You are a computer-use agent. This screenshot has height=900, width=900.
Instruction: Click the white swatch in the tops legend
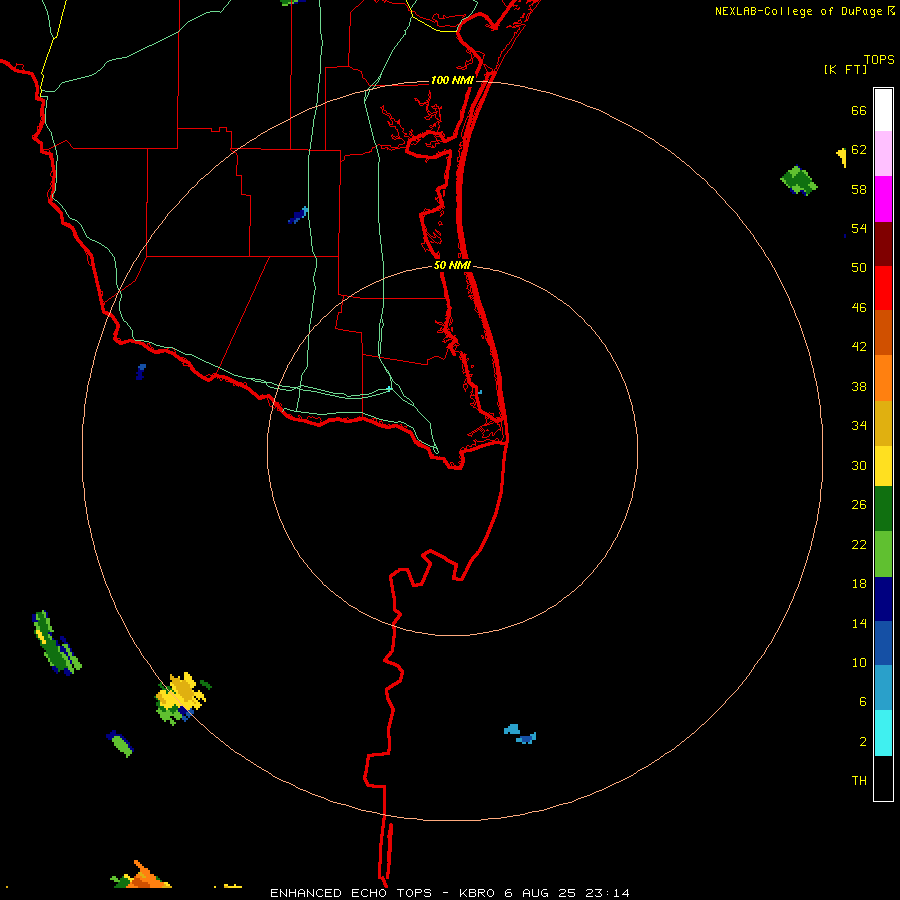point(883,110)
